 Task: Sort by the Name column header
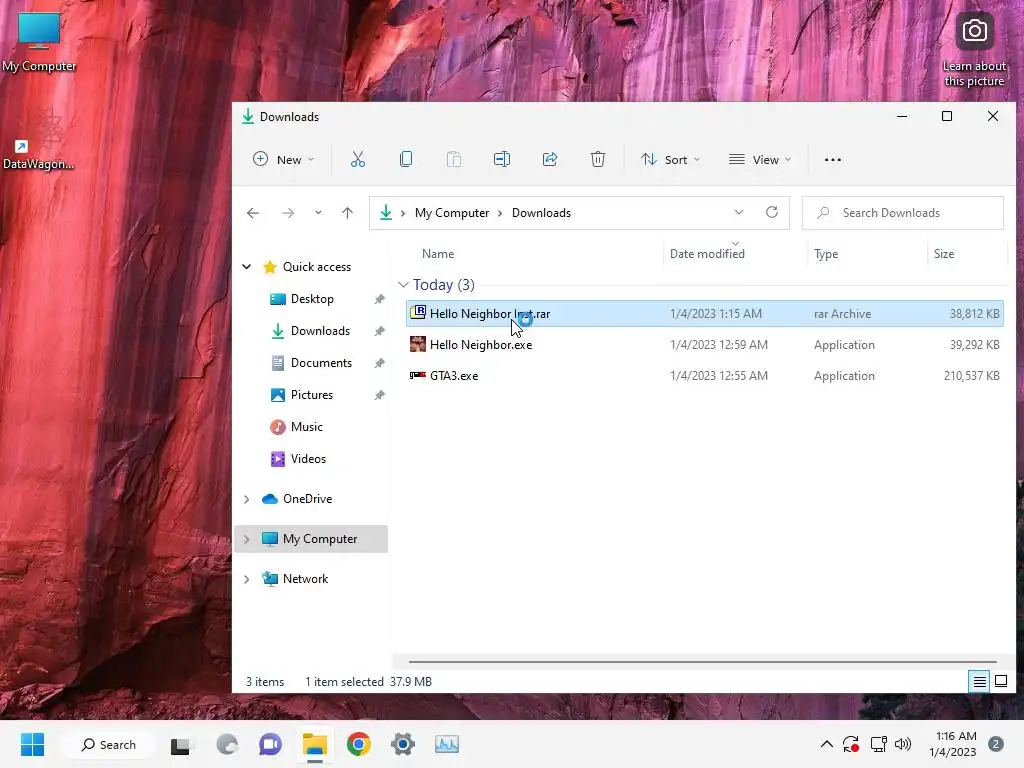438,254
